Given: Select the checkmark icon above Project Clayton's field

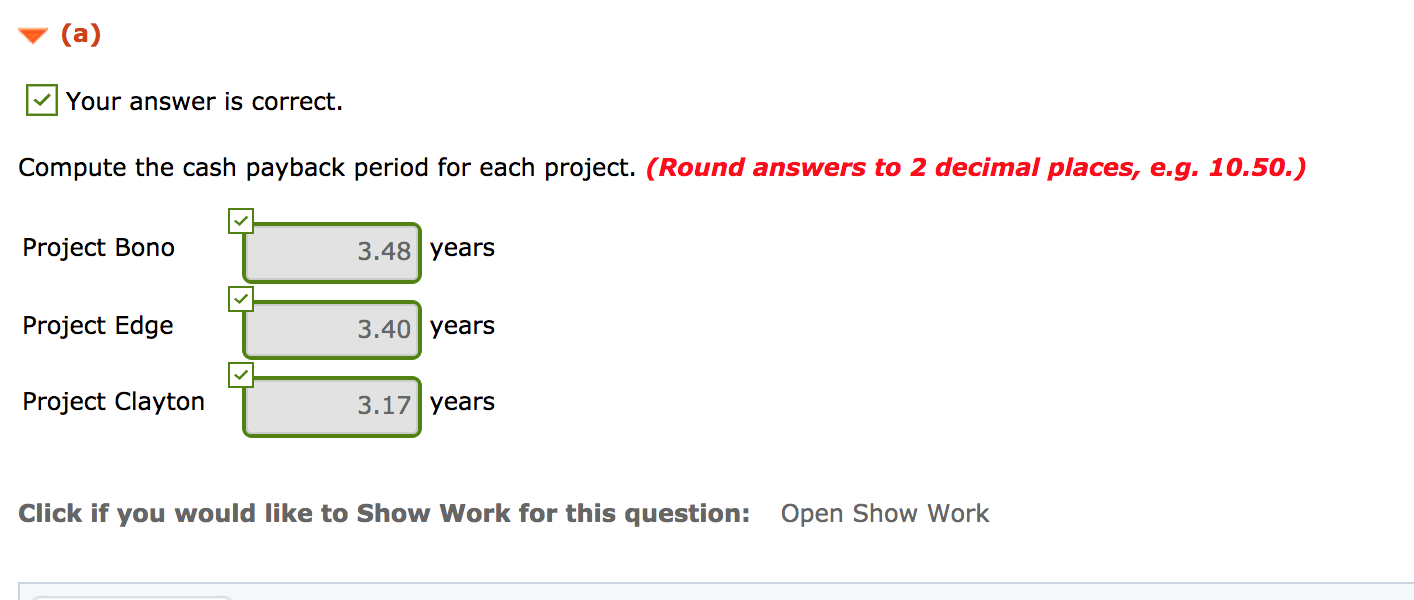Looking at the screenshot, I should pos(240,375).
